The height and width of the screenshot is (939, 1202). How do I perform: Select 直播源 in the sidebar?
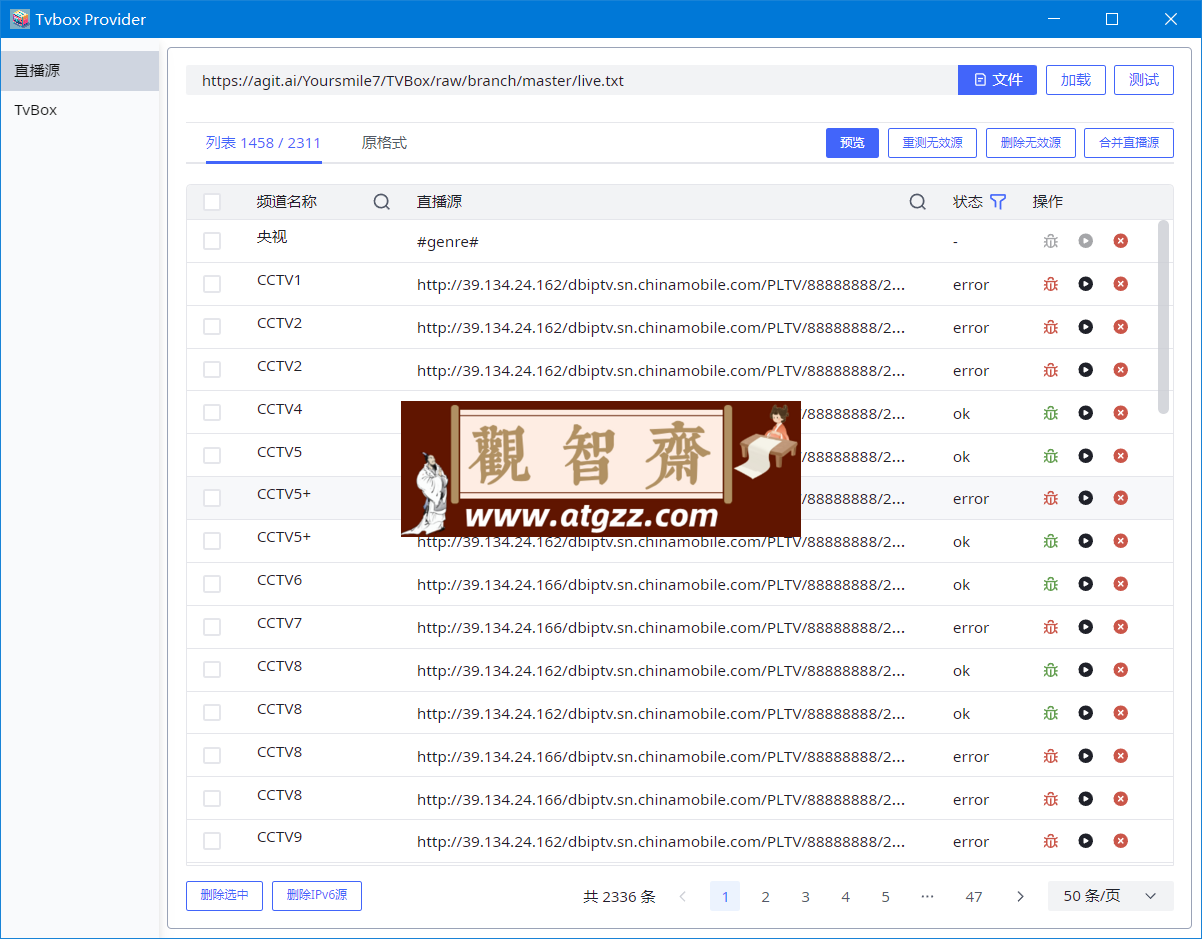click(80, 71)
